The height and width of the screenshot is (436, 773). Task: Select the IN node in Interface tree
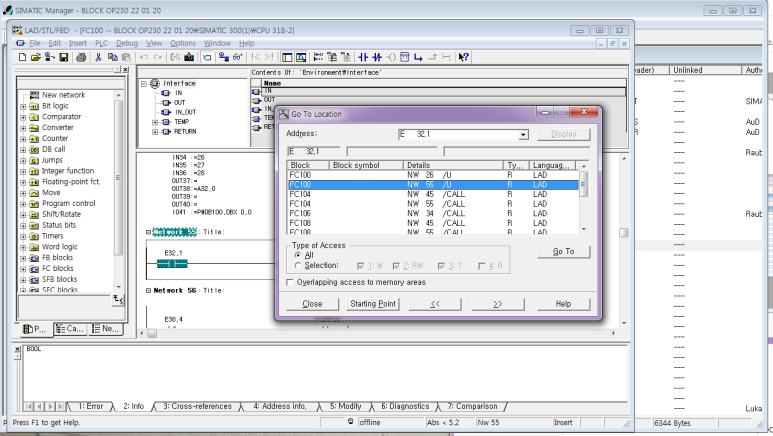click(178, 93)
